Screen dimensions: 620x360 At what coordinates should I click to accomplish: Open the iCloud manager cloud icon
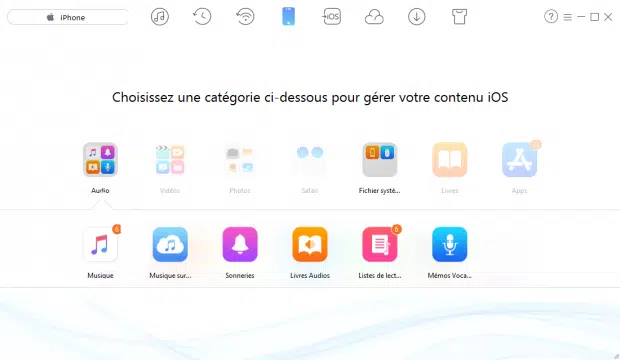(x=374, y=17)
